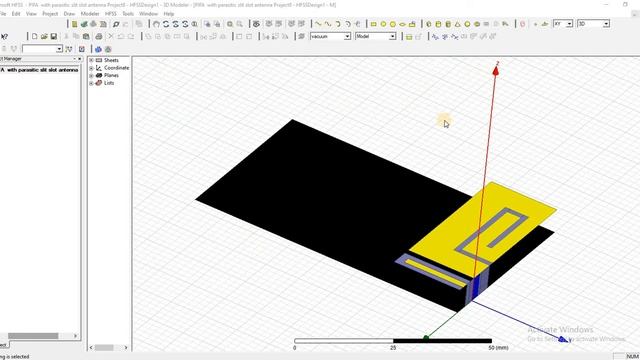
Task: Expand the Lists tree node
Action: tap(91, 83)
